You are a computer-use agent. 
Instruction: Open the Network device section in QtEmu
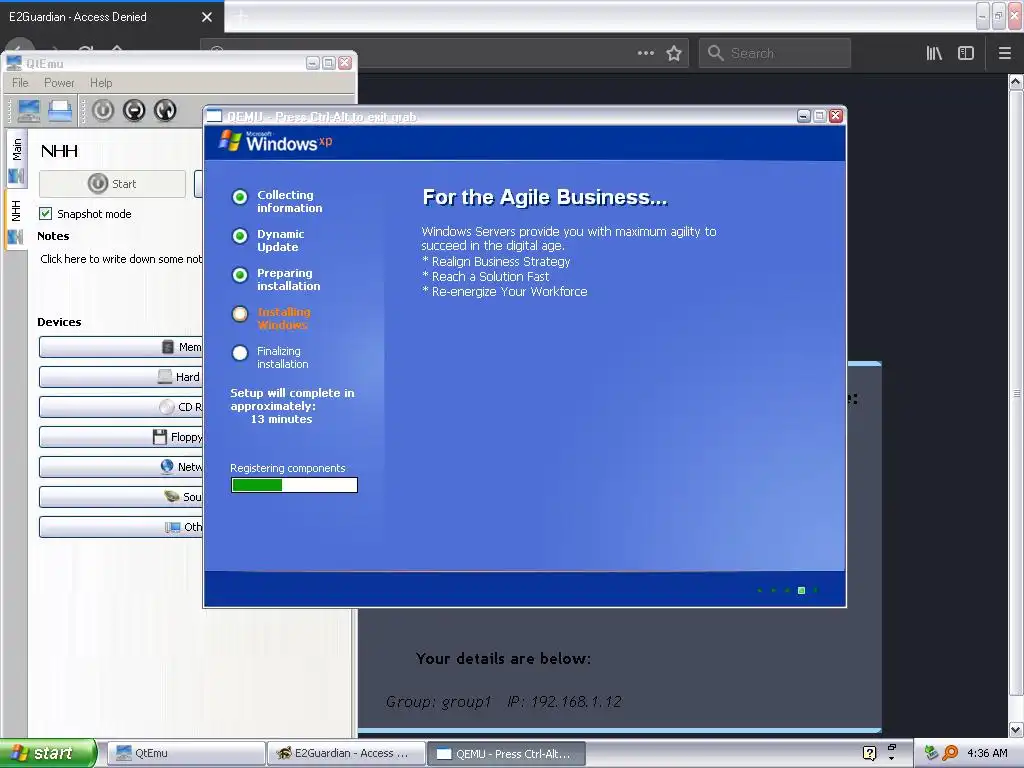coord(121,467)
